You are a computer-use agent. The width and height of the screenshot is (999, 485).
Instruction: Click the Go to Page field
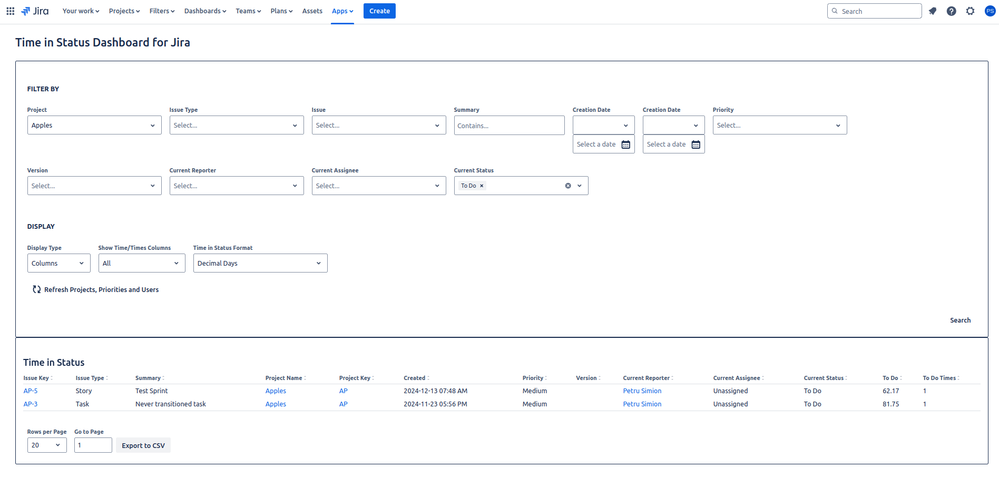tap(93, 445)
